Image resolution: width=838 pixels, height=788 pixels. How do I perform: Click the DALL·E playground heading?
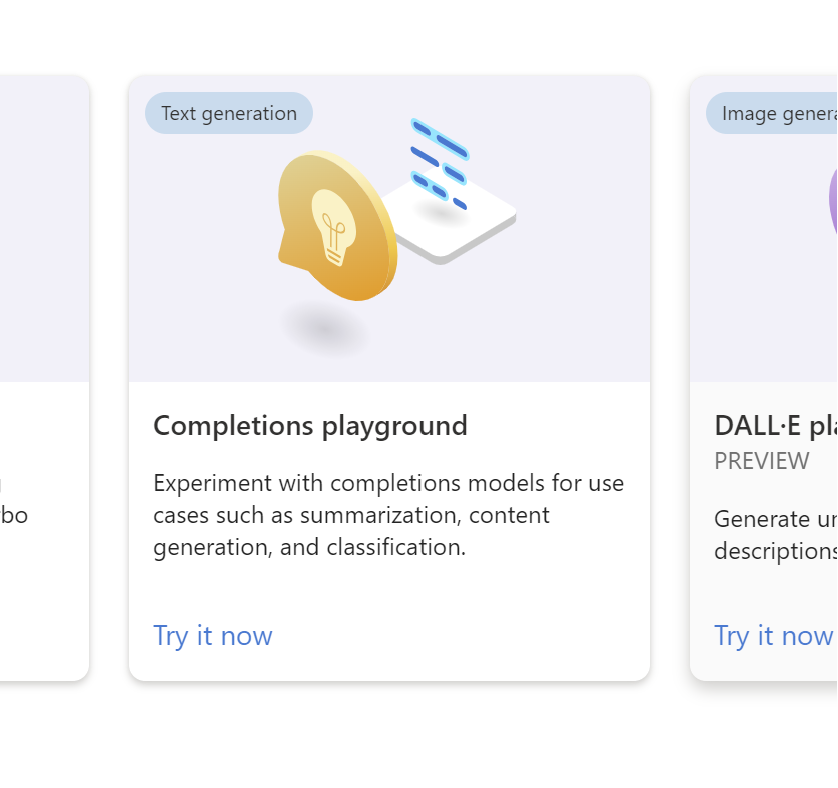[x=776, y=426]
